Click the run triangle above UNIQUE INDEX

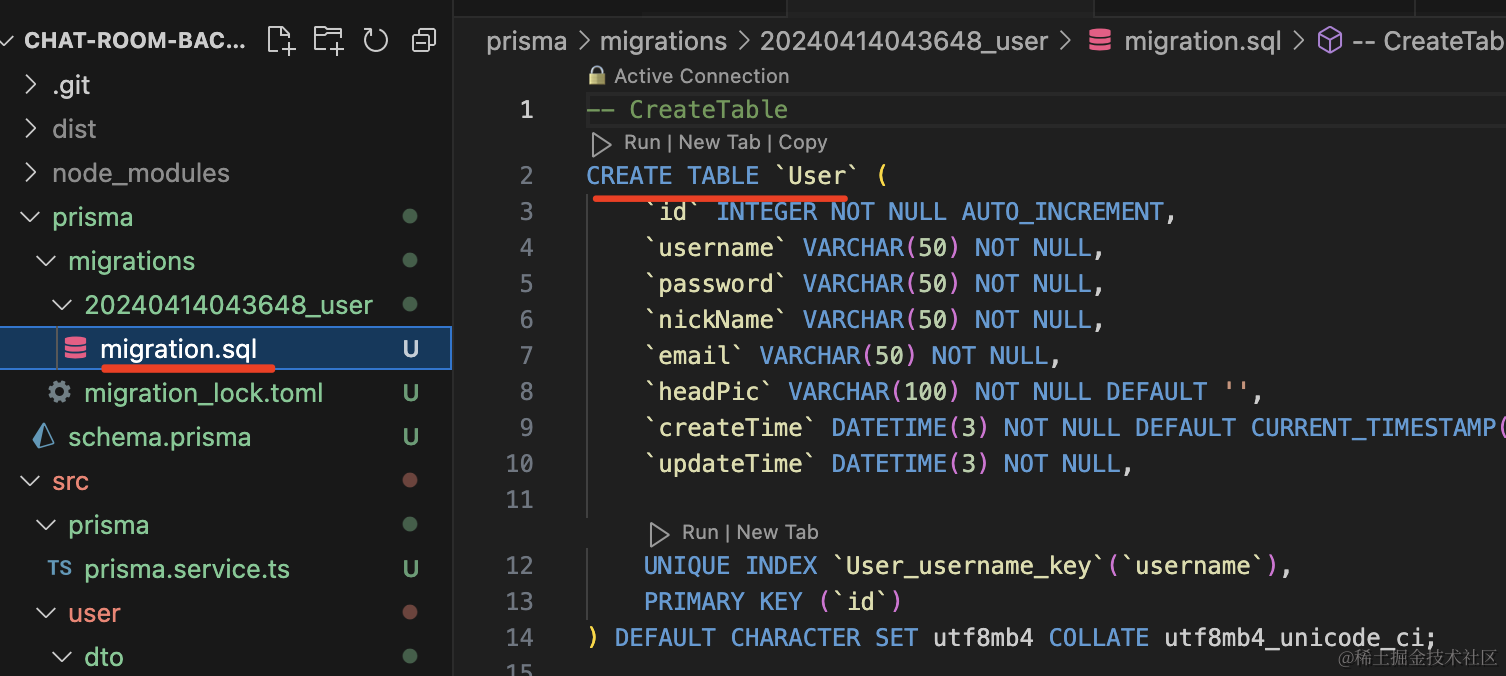pos(658,533)
